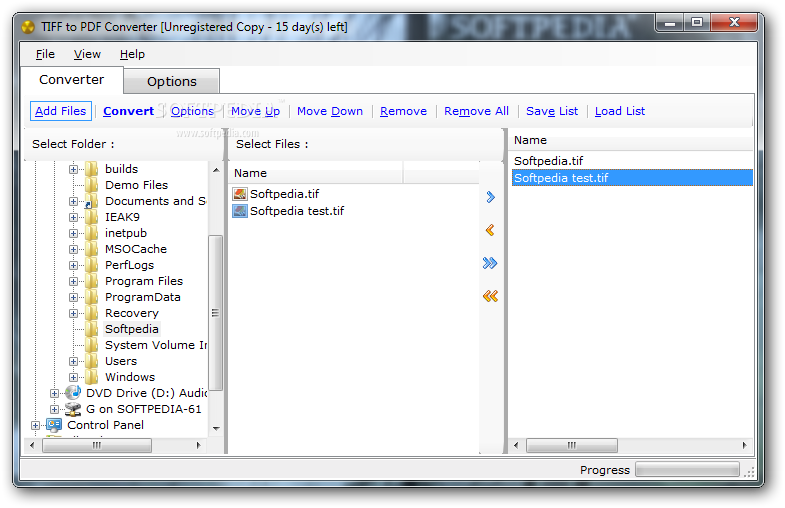Screen dimensions: 785x508
Task: Click the Name header of the output list
Action: tap(632, 141)
